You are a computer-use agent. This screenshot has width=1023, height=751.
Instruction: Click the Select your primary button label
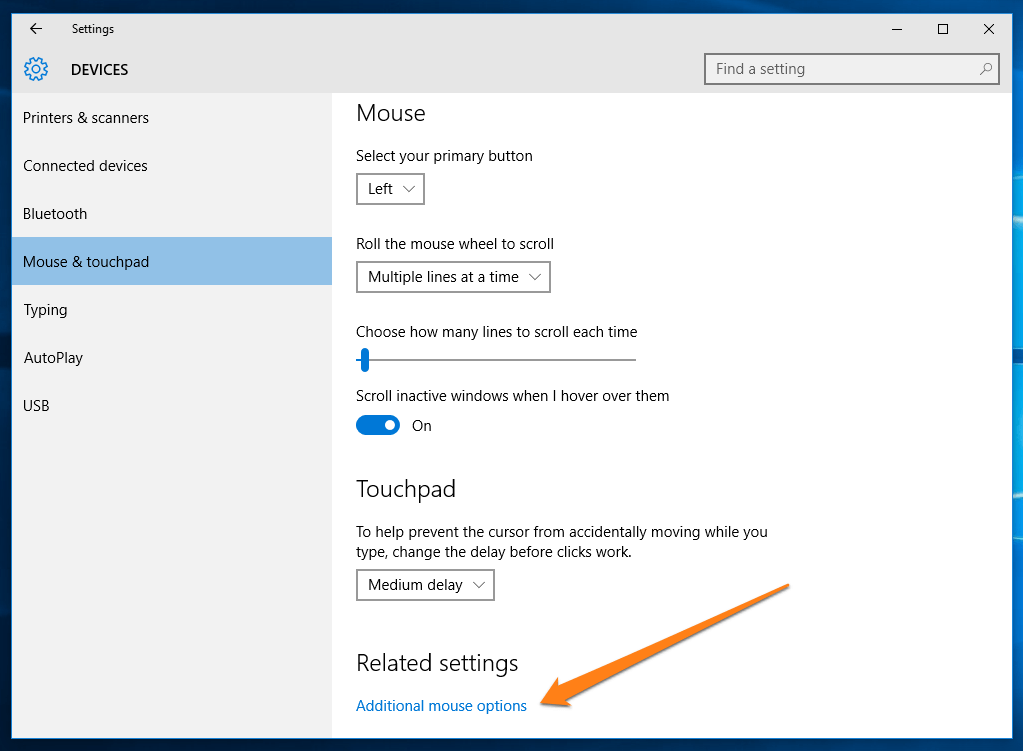[444, 156]
